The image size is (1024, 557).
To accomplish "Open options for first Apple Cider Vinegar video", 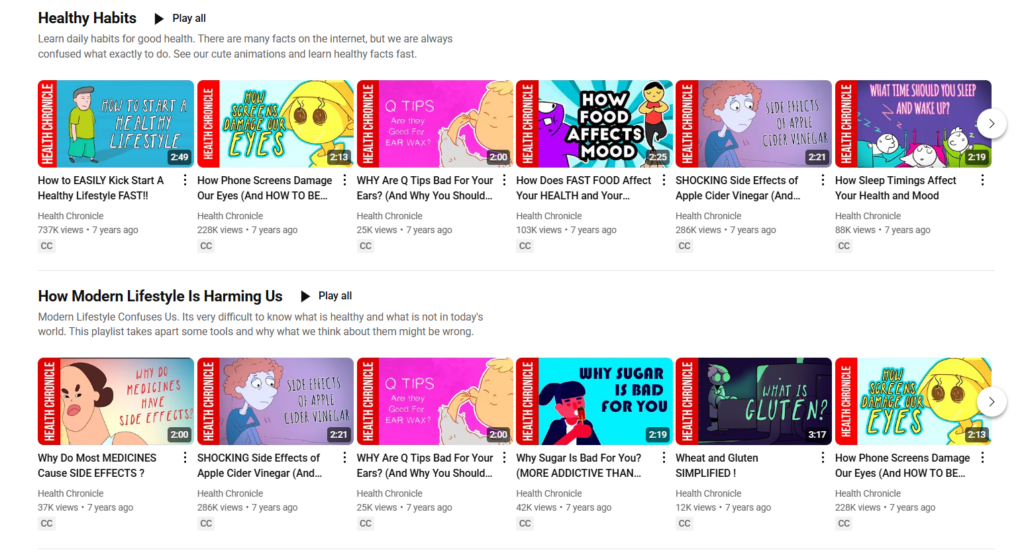I will [x=823, y=180].
